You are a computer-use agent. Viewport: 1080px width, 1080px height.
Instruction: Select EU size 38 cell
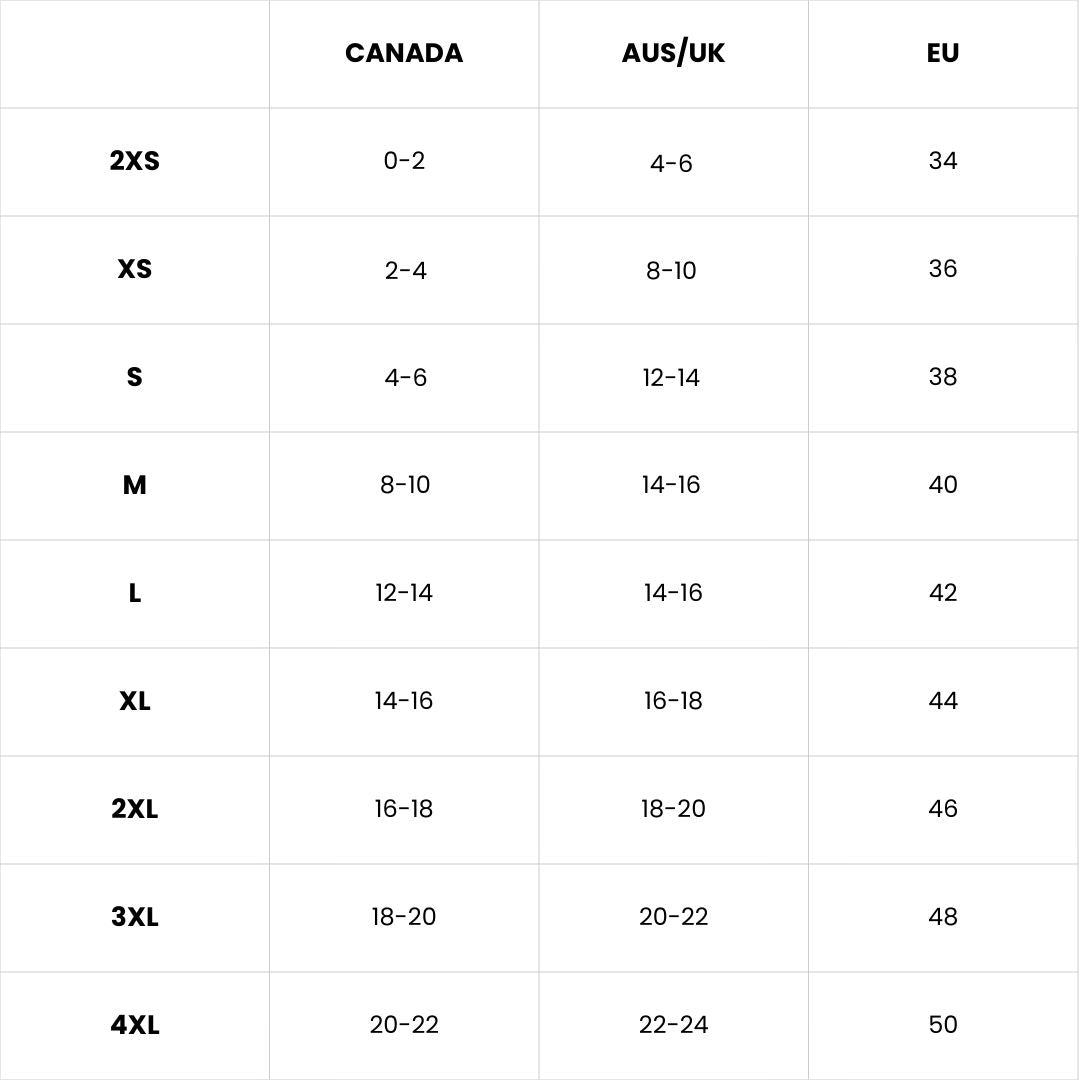(942, 377)
